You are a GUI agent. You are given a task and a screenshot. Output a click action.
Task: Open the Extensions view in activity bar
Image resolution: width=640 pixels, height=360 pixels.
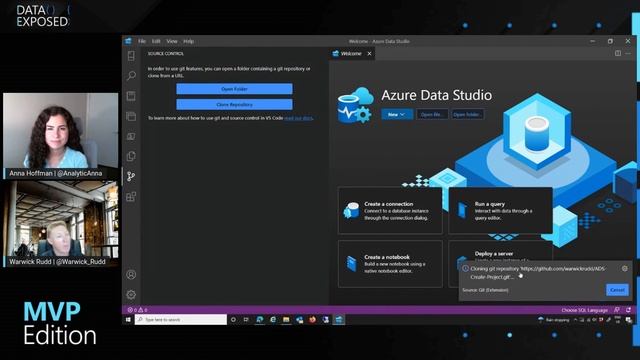click(131, 197)
